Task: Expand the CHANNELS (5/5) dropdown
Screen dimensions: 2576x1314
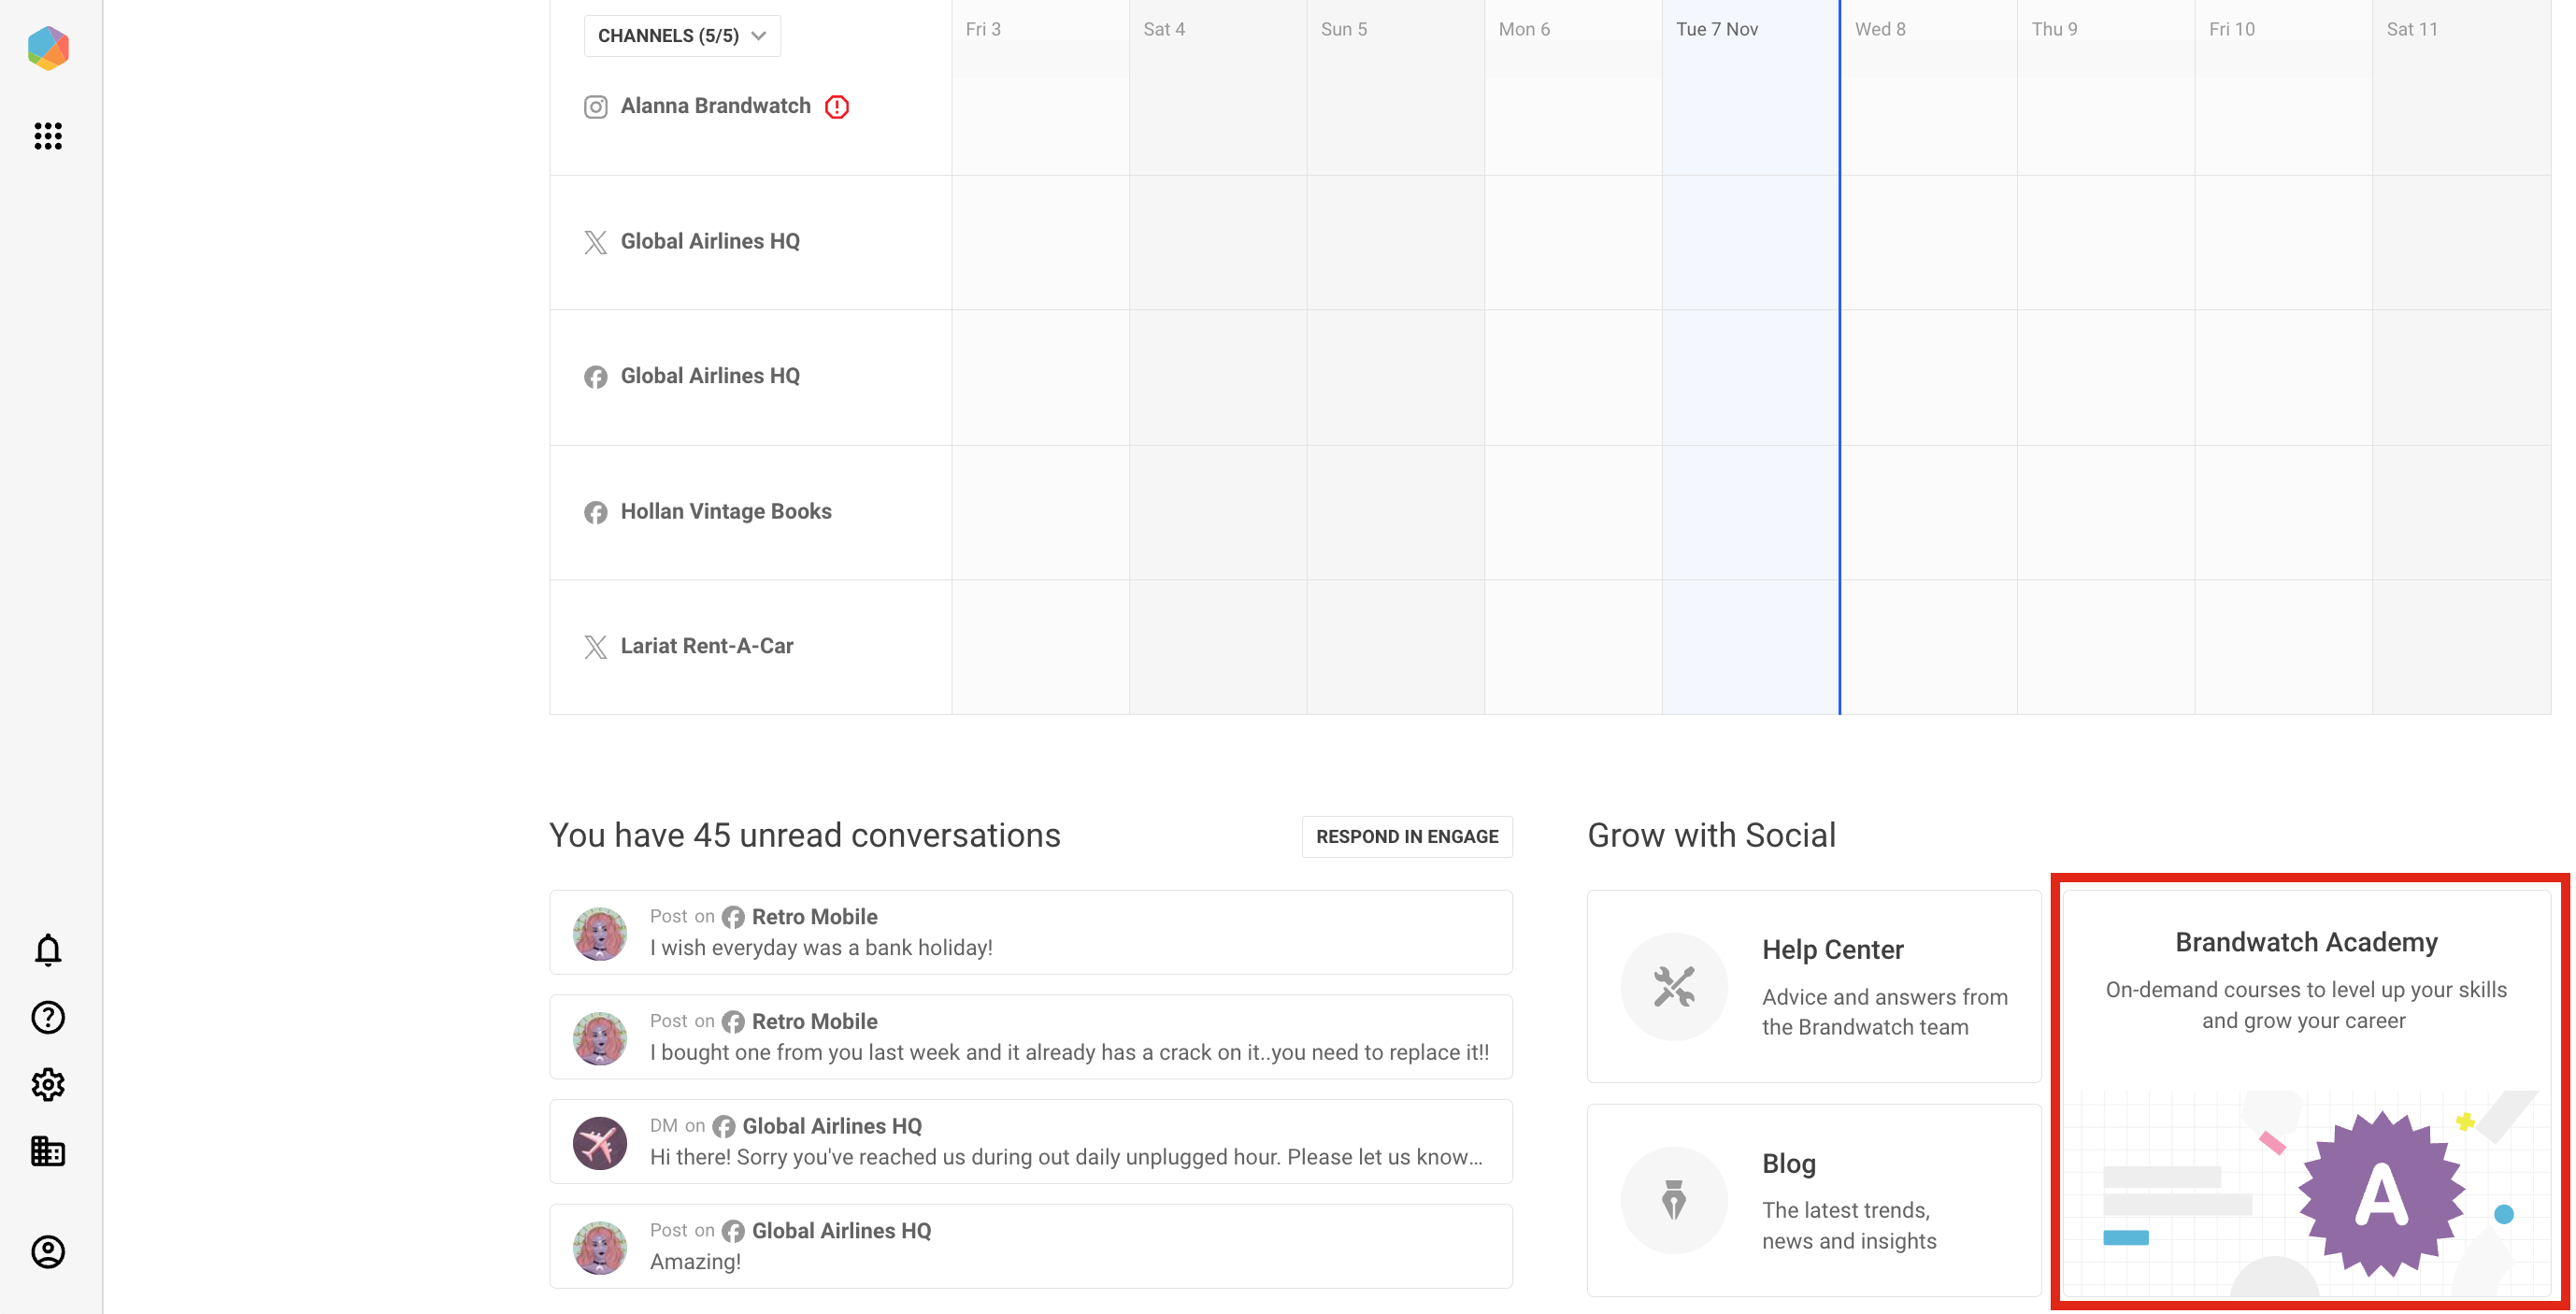Action: click(x=682, y=36)
